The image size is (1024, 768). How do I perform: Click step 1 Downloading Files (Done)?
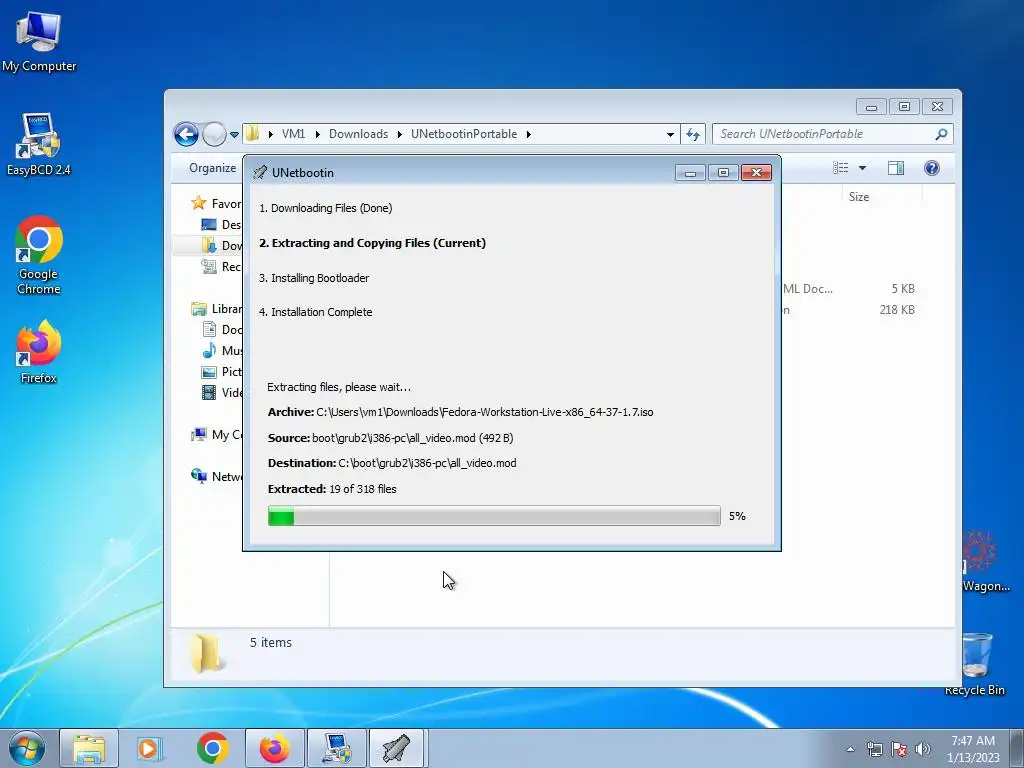(326, 208)
